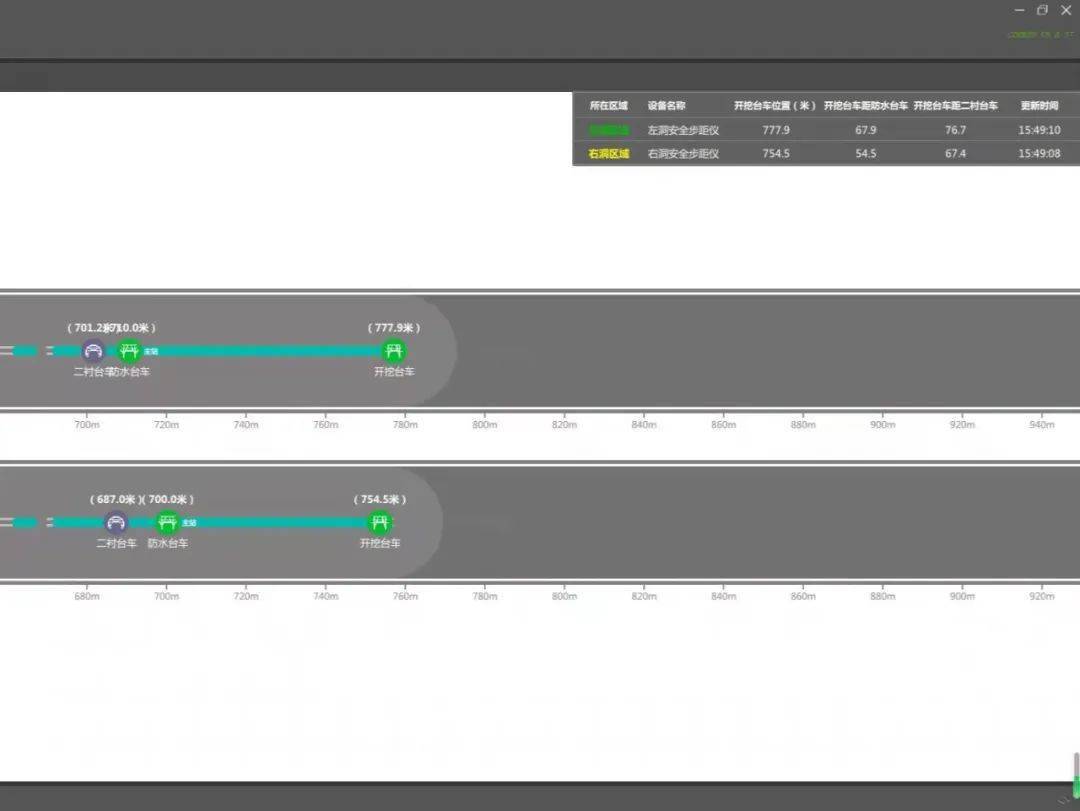Click the restore window icon in title bar
The image size is (1080, 811).
[1042, 10]
